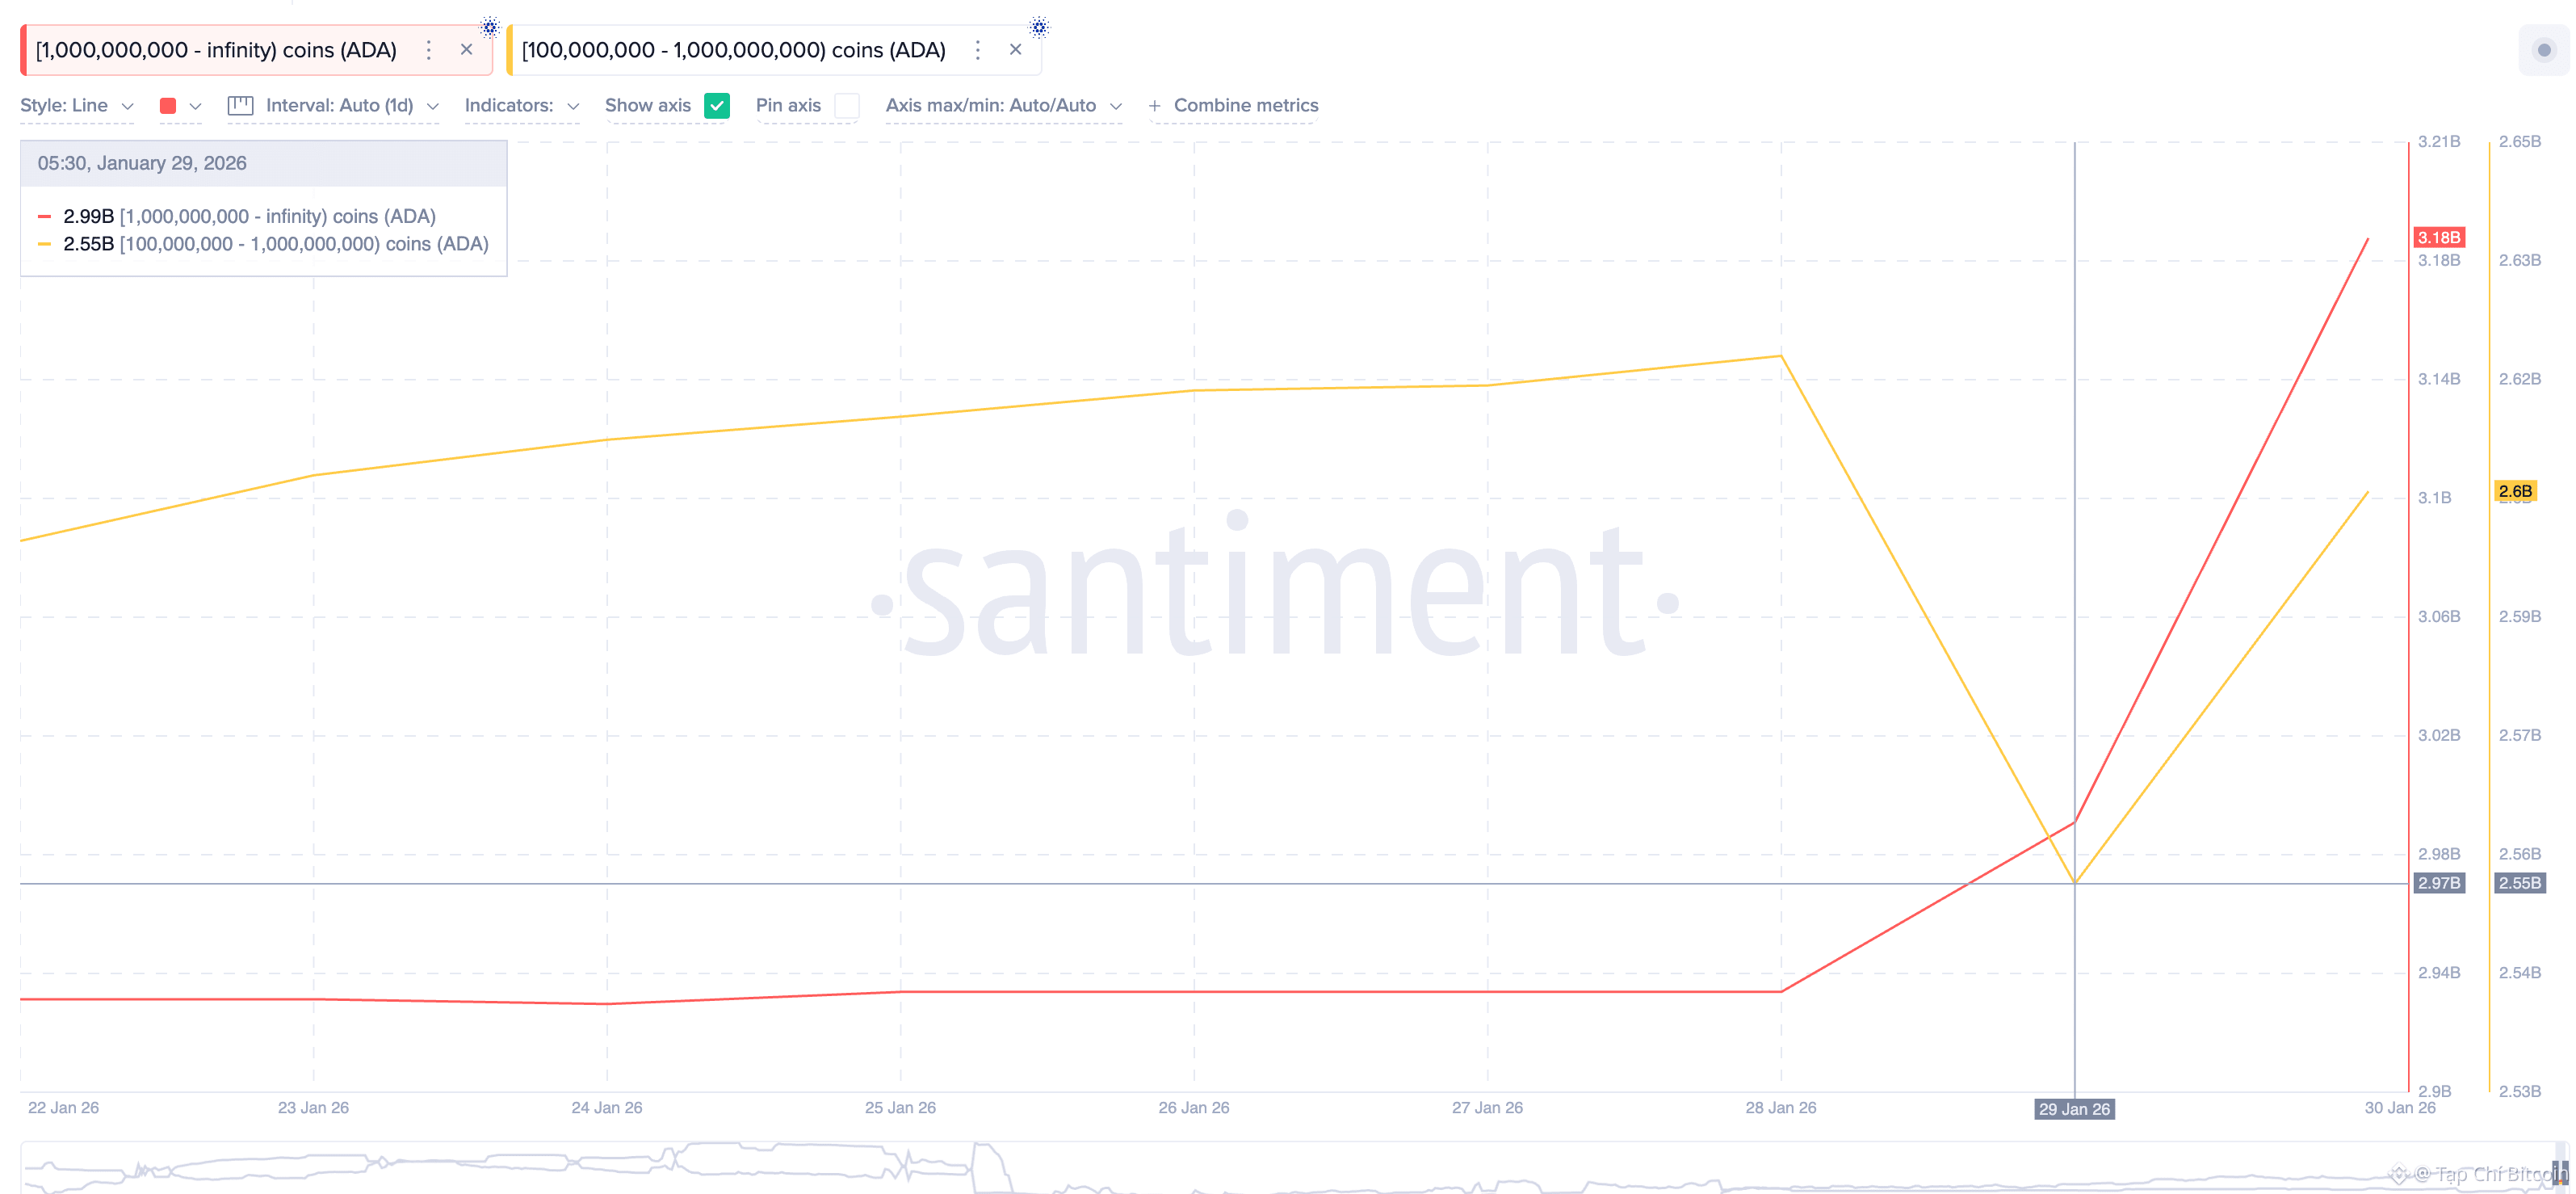The image size is (2576, 1194).
Task: Select the 100,000,000 - 1,000,000,000 coins metric tab
Action: tap(733, 50)
